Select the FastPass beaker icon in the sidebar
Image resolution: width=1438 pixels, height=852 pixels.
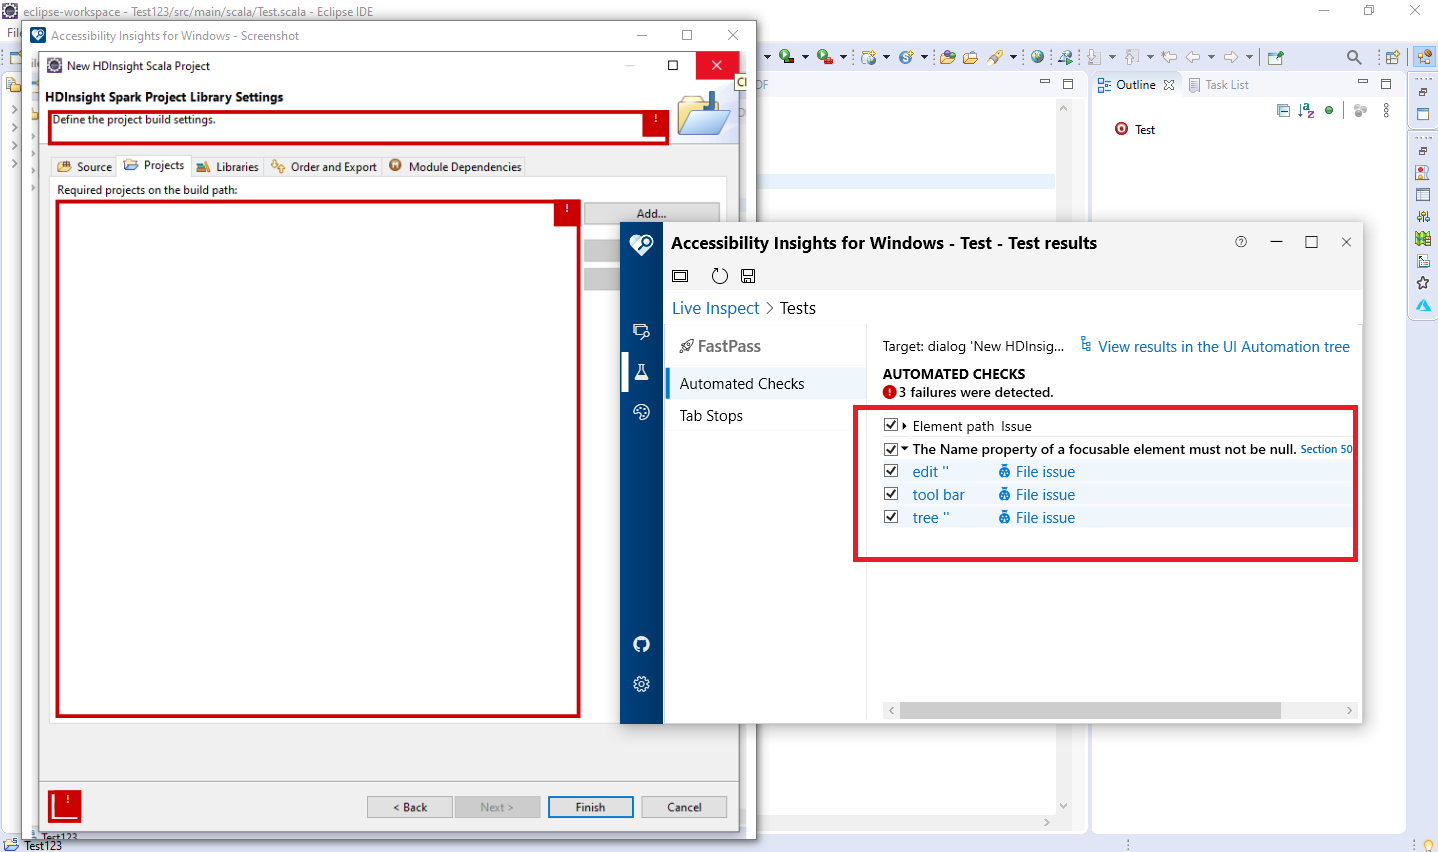pos(641,371)
